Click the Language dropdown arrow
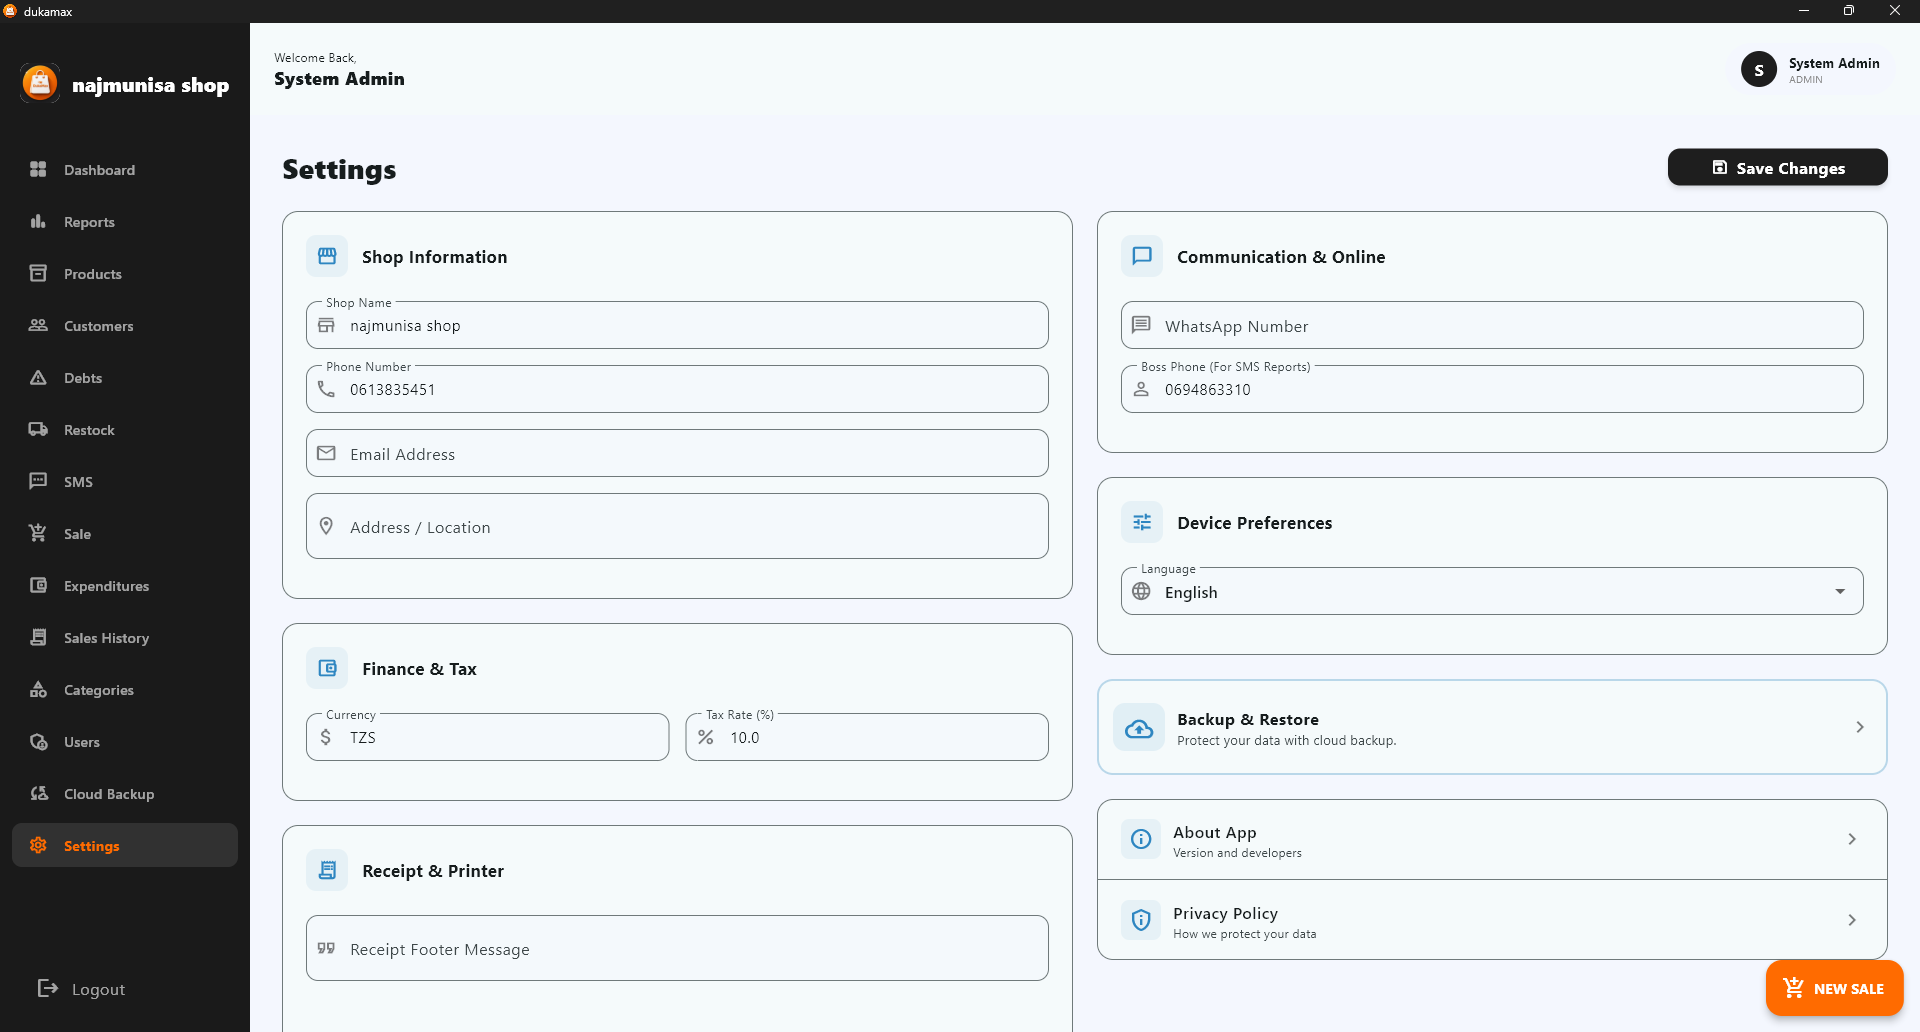Screen dimensions: 1920x1032 pyautogui.click(x=1840, y=591)
